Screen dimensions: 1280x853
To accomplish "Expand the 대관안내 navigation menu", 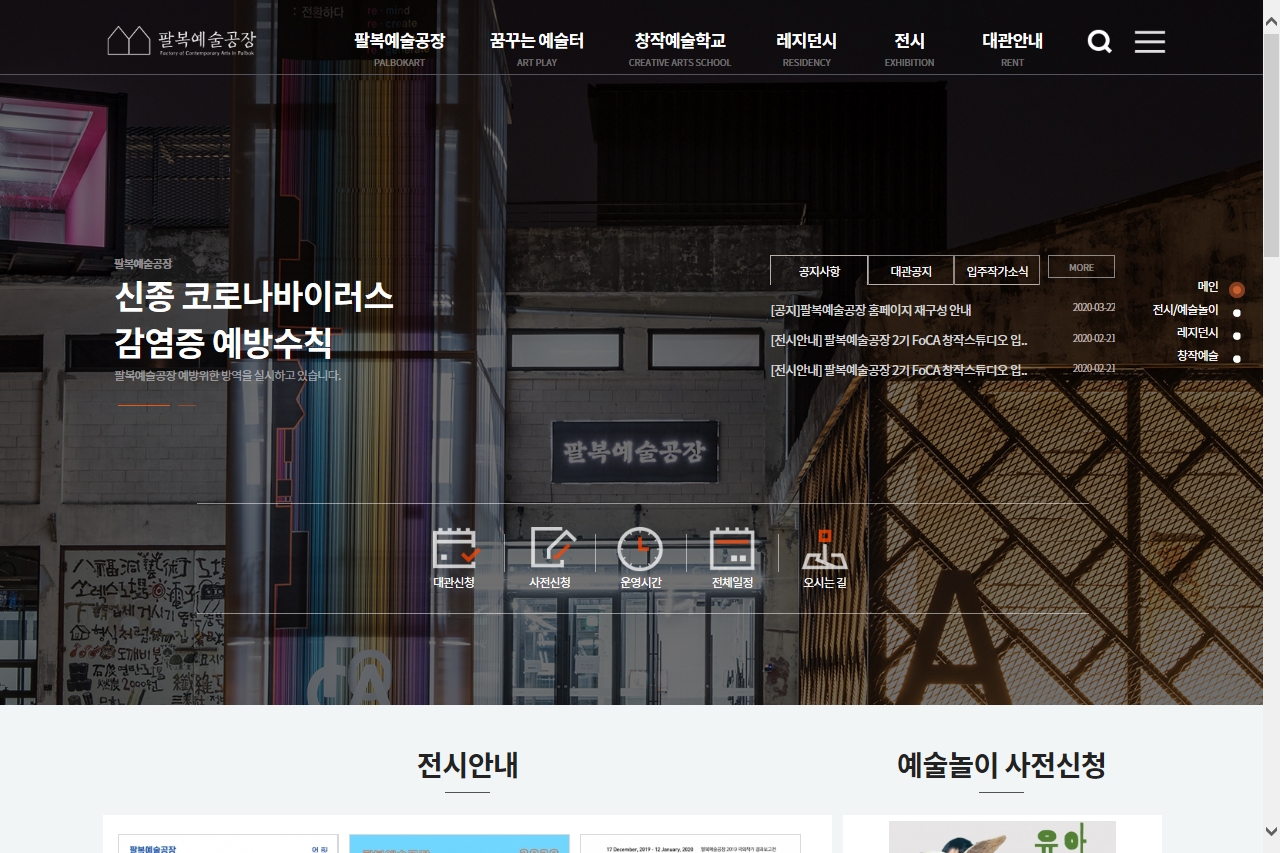I will pos(1012,41).
